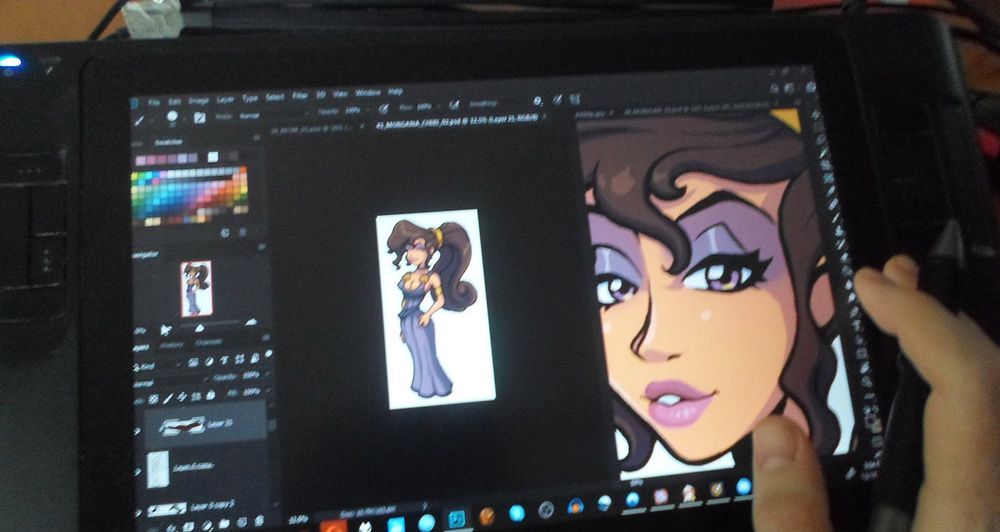Create new swatch icon below swatches
This screenshot has height=532, width=1000.
[224, 233]
